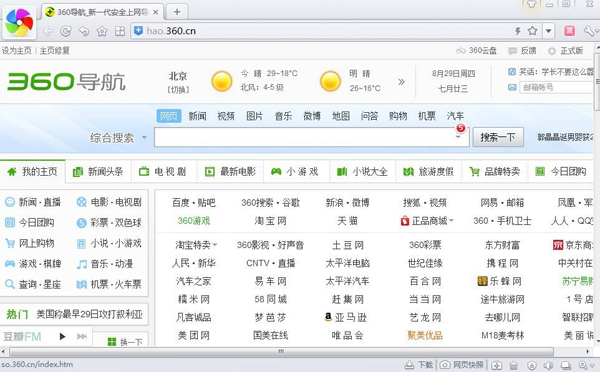Open the 今日团购 tab
The height and width of the screenshot is (372, 600).
[x=561, y=172]
